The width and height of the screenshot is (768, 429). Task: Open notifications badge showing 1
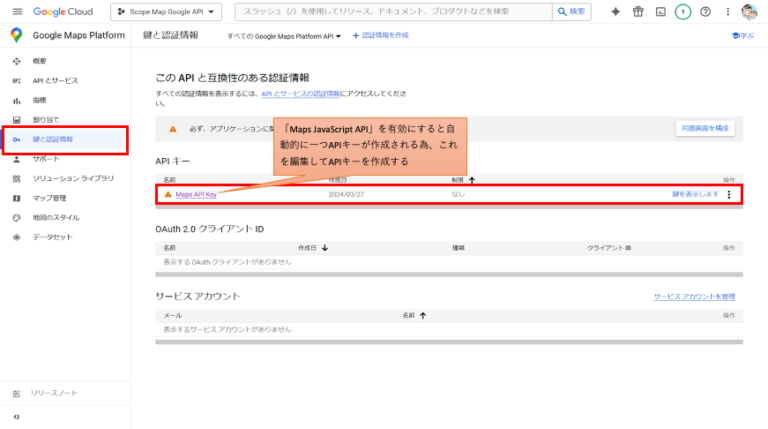tap(683, 12)
